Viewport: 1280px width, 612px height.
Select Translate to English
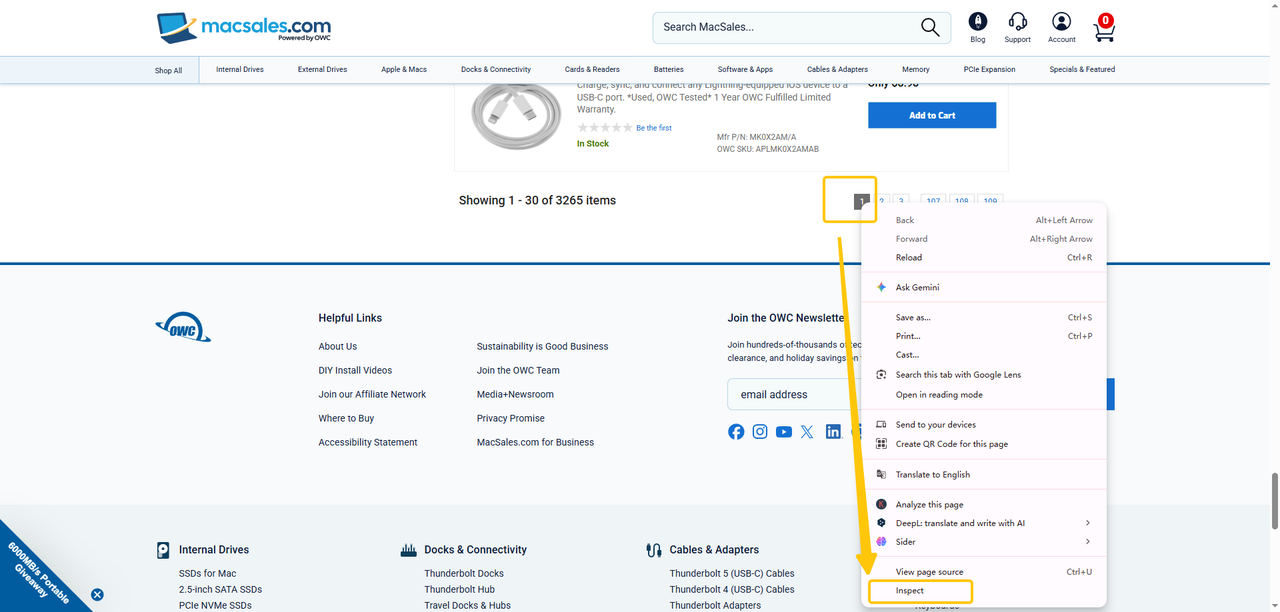(x=984, y=475)
